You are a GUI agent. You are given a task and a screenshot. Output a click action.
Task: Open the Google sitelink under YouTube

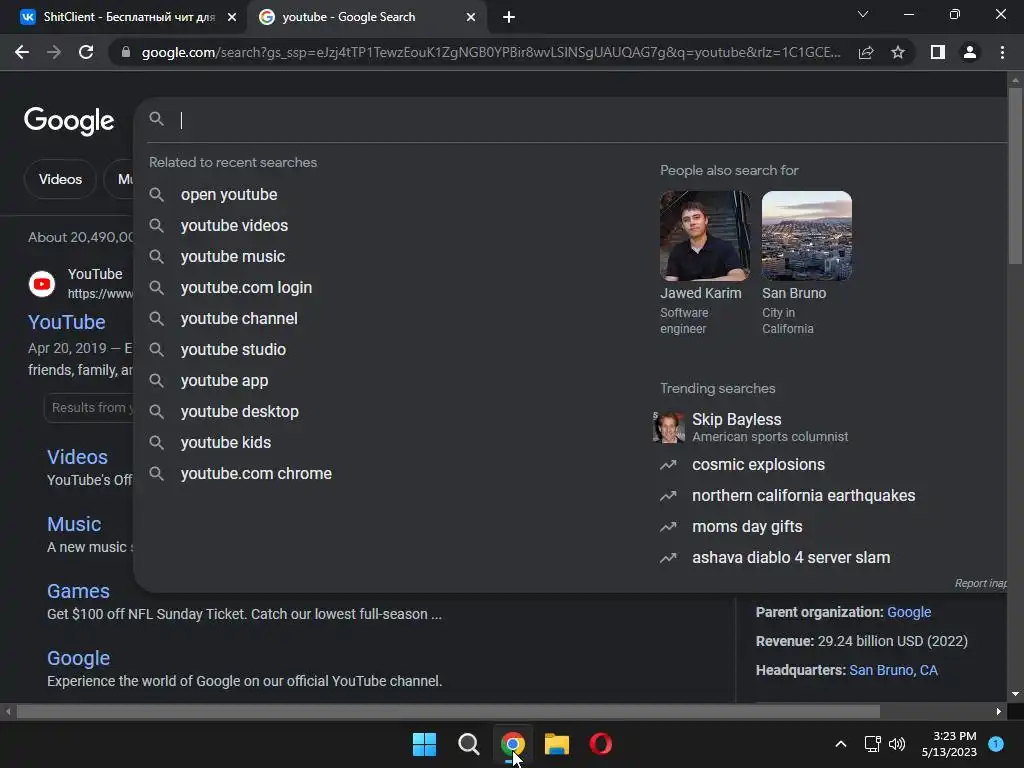(x=78, y=658)
